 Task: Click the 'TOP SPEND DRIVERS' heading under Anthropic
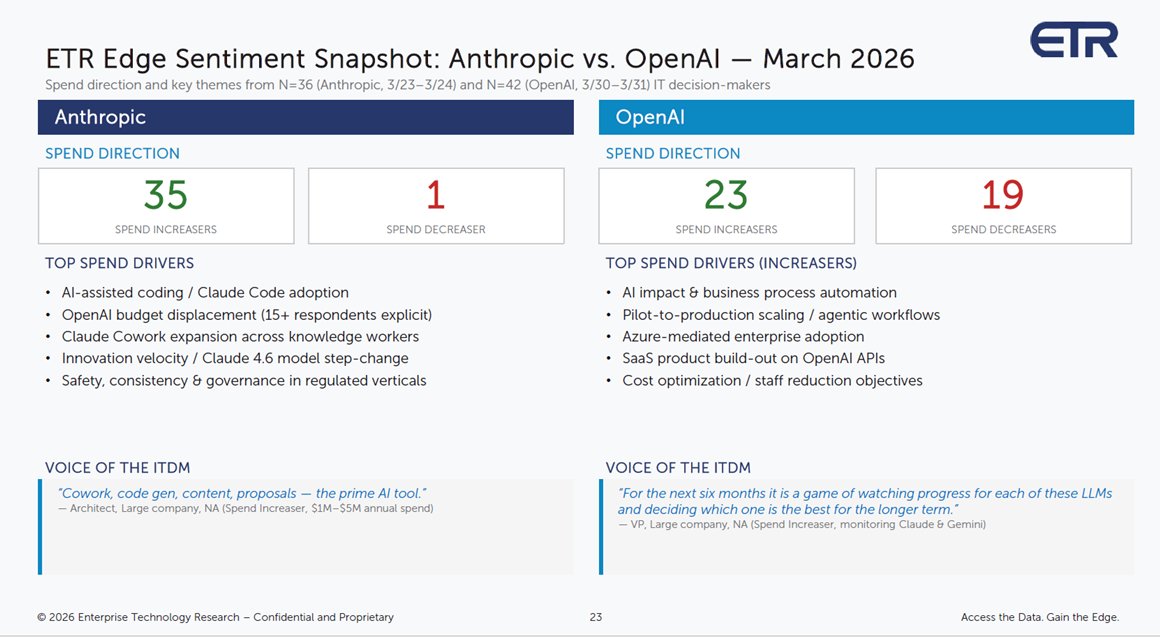[119, 263]
